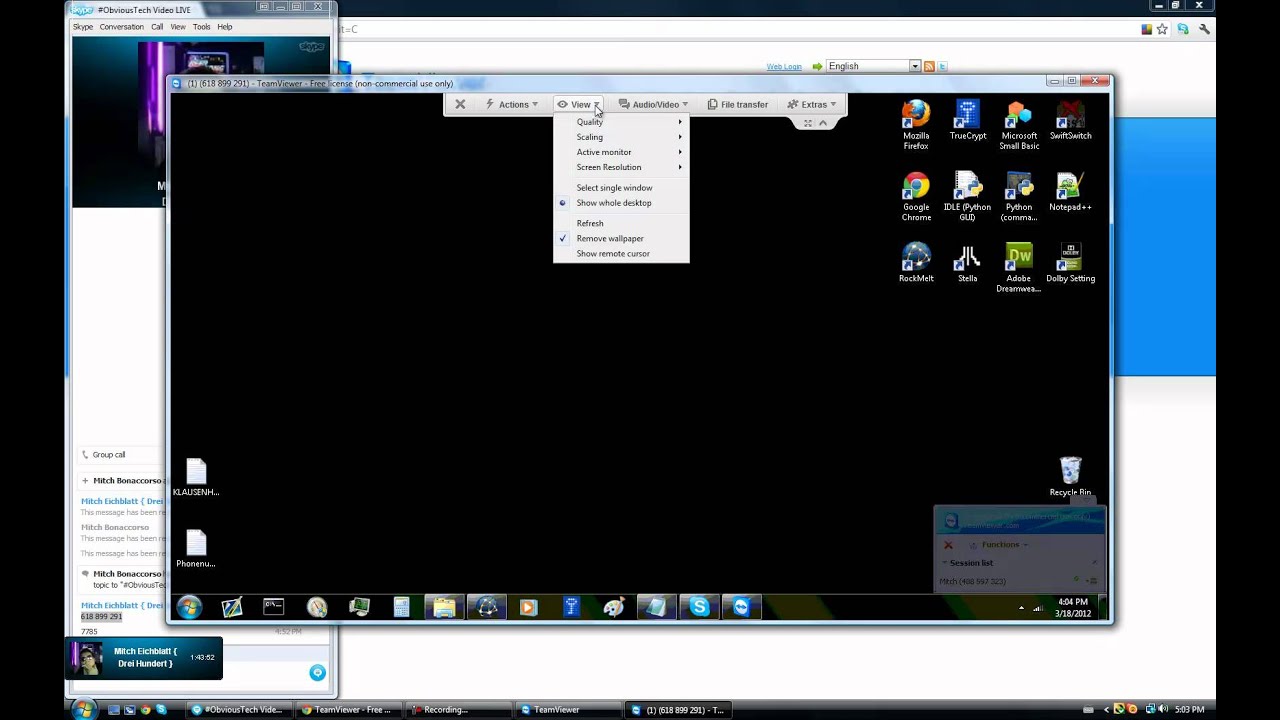Enable Show remote cursor option
The width and height of the screenshot is (1280, 720).
click(x=612, y=254)
